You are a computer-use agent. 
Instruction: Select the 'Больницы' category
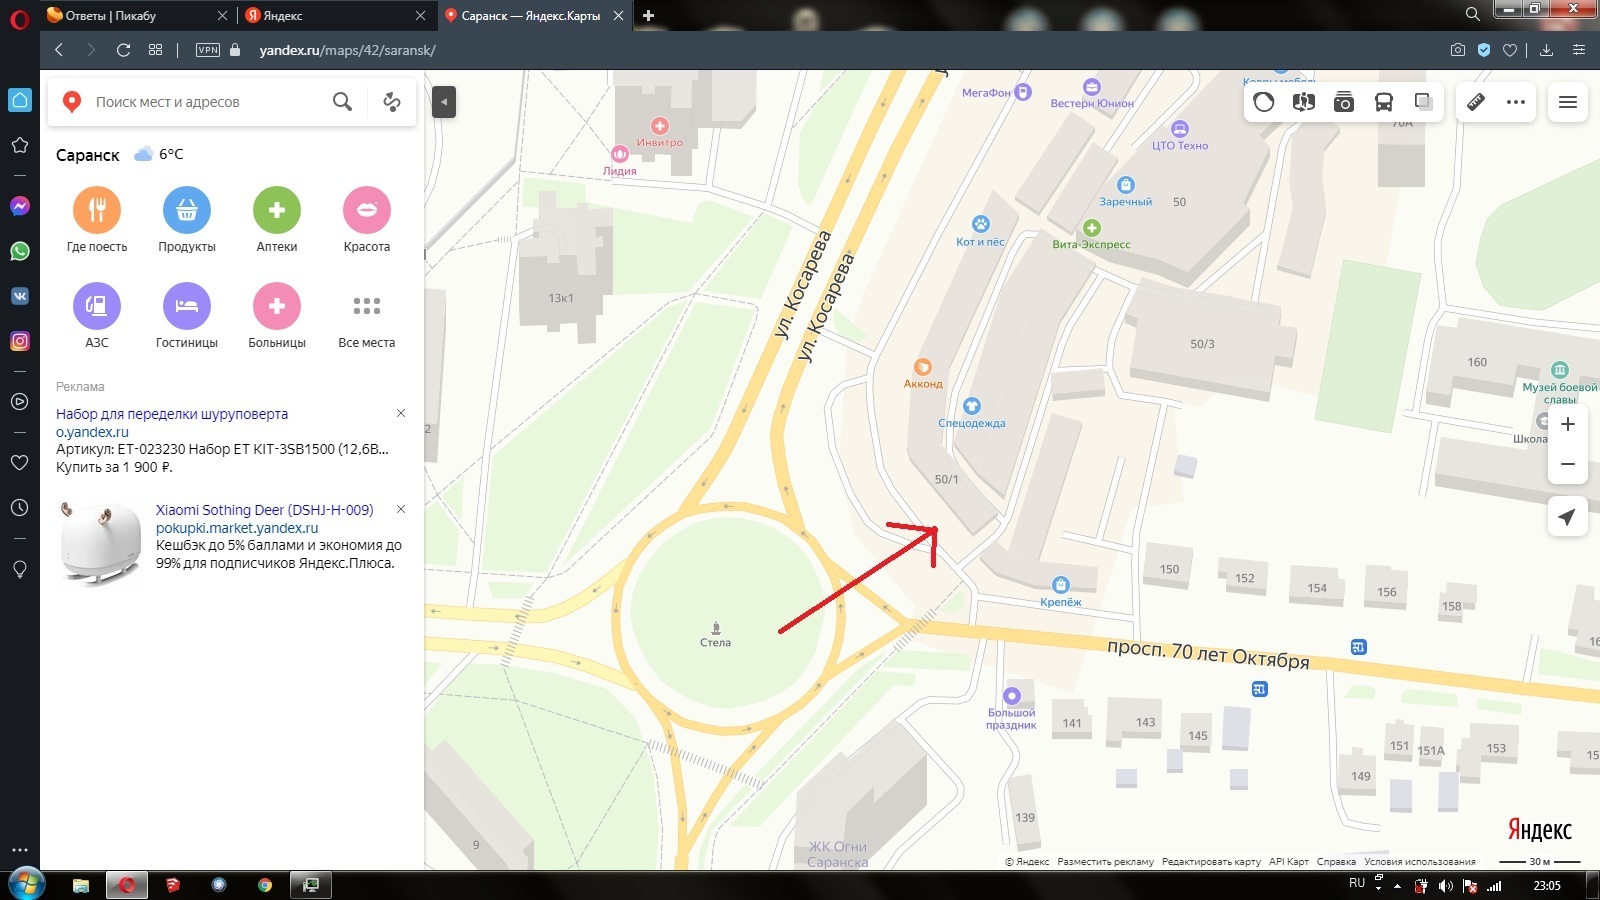(x=277, y=316)
